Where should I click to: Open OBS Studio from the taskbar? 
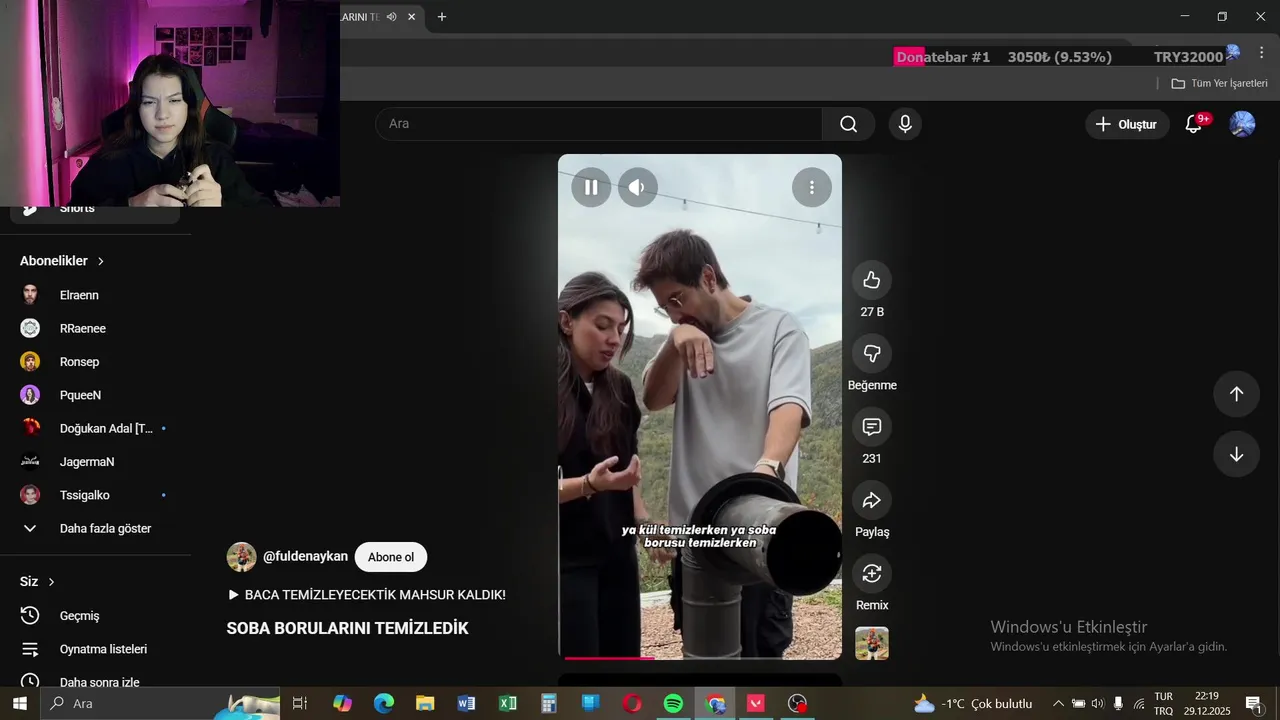(x=797, y=704)
